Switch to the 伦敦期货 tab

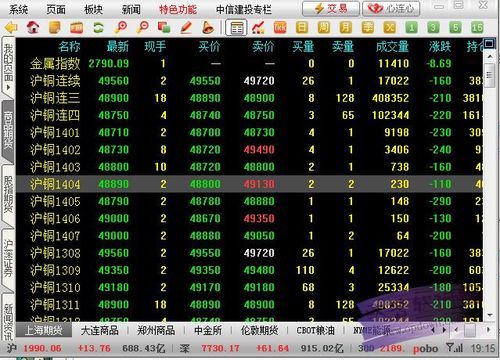[x=259, y=330]
